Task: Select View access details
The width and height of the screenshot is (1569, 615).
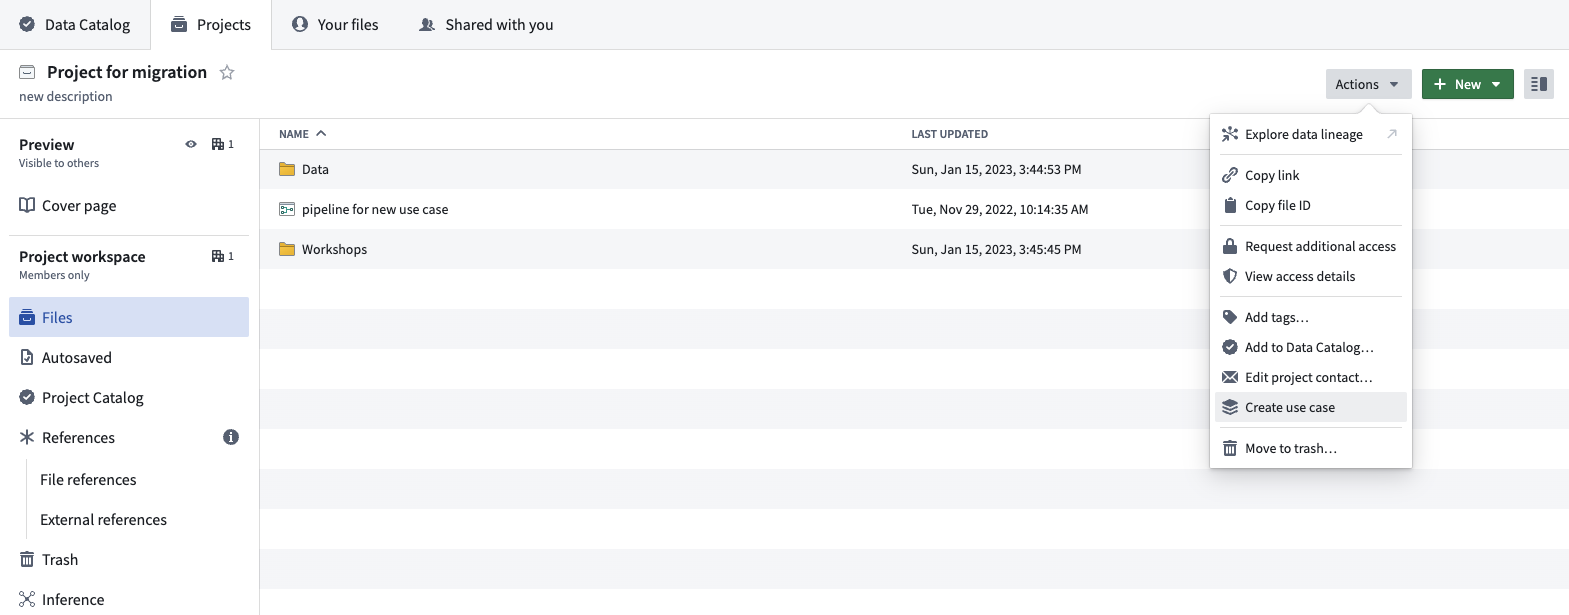Action: pyautogui.click(x=1310, y=276)
